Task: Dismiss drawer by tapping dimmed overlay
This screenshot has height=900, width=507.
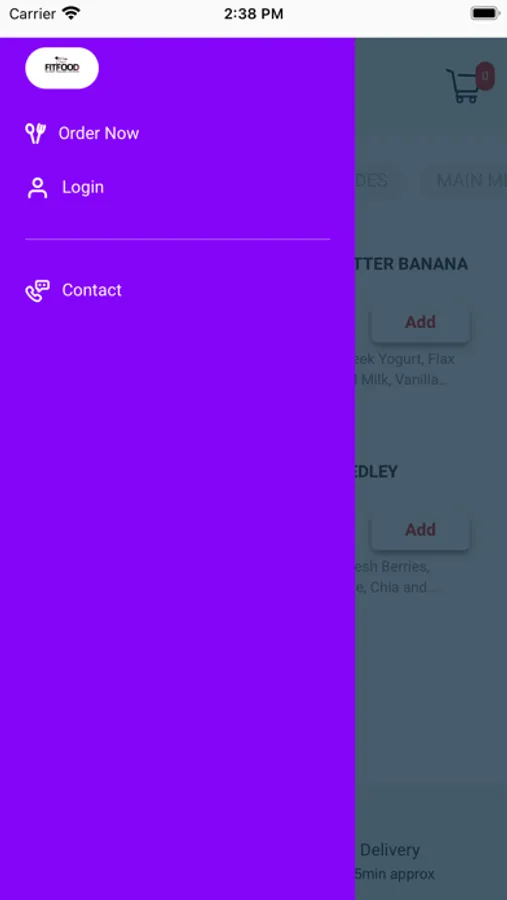Action: click(x=431, y=689)
